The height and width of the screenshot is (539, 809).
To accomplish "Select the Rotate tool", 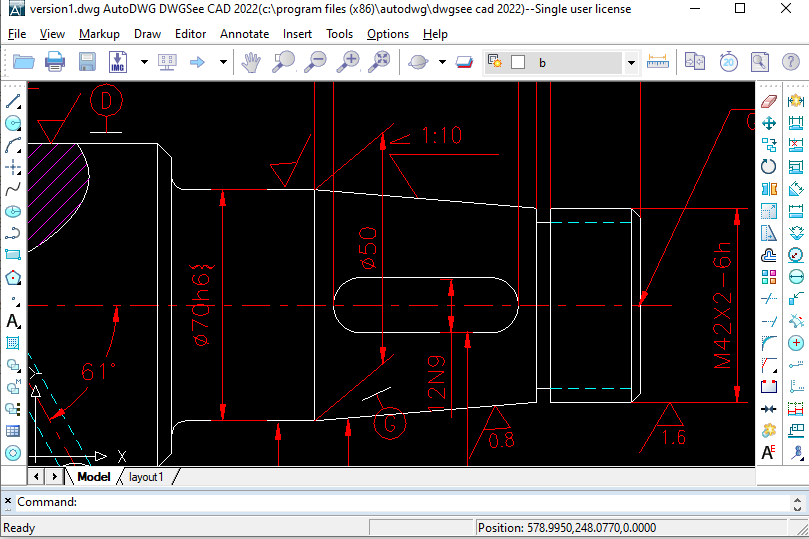I will click(769, 167).
